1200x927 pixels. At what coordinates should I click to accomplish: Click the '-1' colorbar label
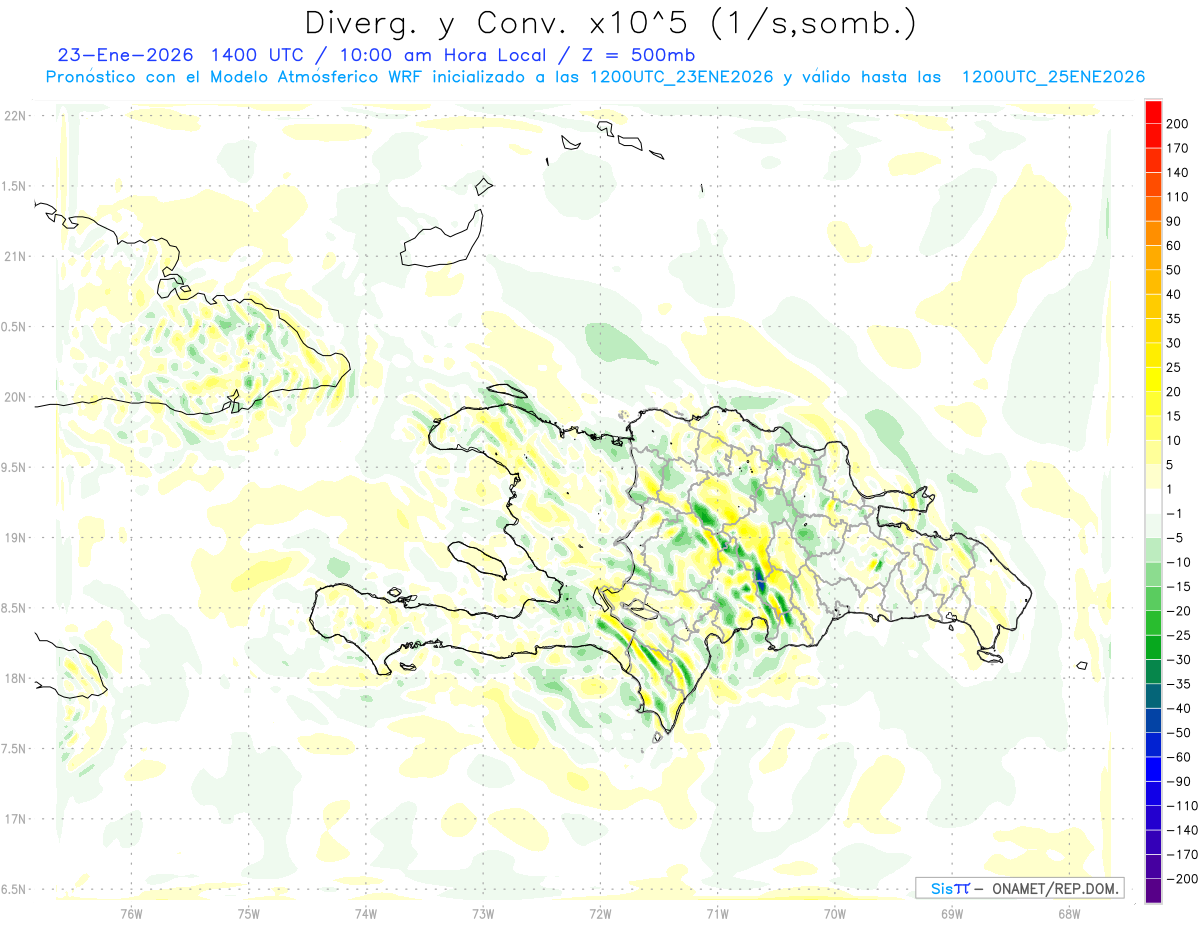[x=1176, y=513]
